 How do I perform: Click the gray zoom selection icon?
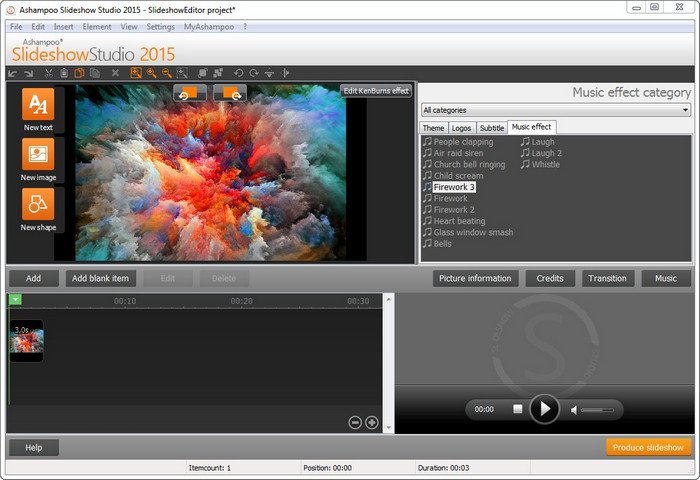pyautogui.click(x=182, y=73)
